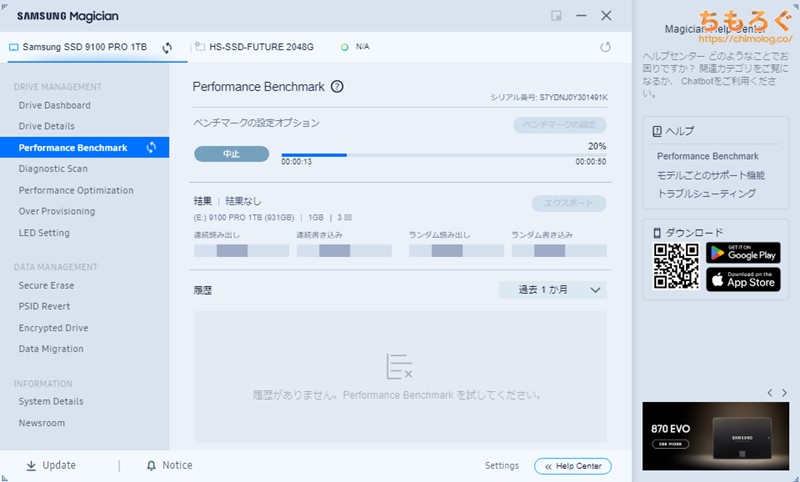Select Performance Benchmark in the sidebar
Viewport: 800px width, 482px height.
tap(85, 147)
